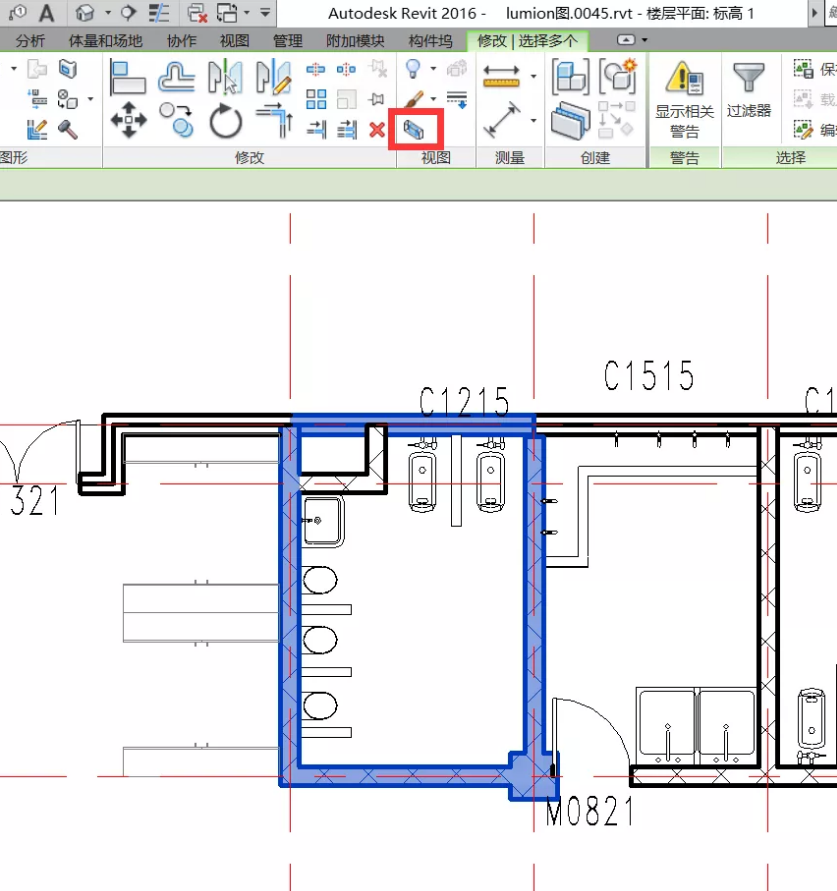Select the Offset tool
837x891 pixels.
pyautogui.click(x=177, y=78)
